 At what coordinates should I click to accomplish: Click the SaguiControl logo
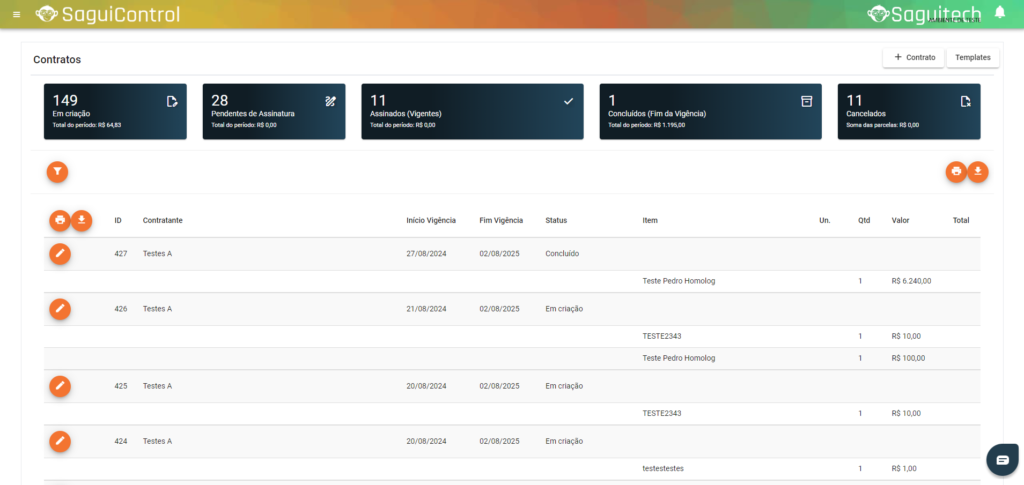[108, 14]
